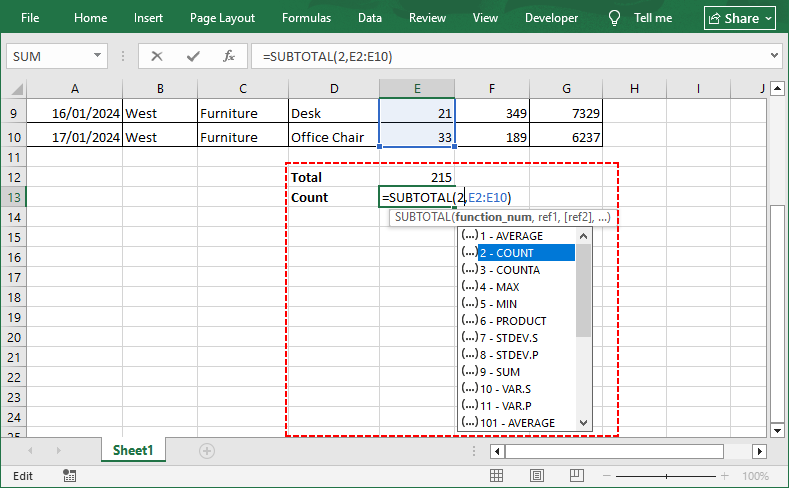Click cell with Office Chair
Screen dimensions: 789x488
click(x=334, y=137)
